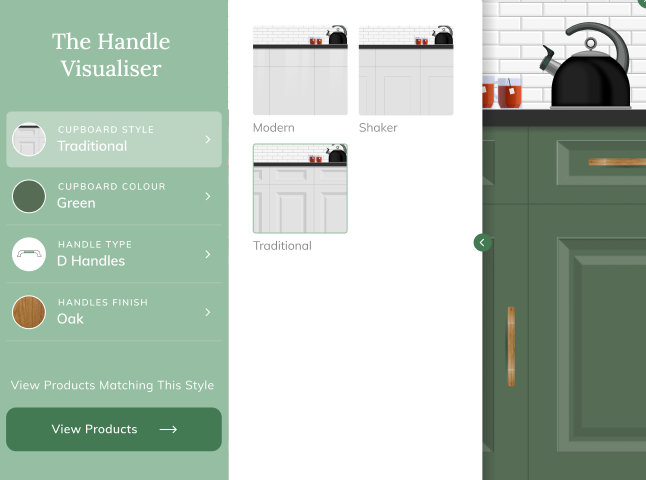Click the View Products button
The height and width of the screenshot is (480, 646).
pyautogui.click(x=114, y=429)
